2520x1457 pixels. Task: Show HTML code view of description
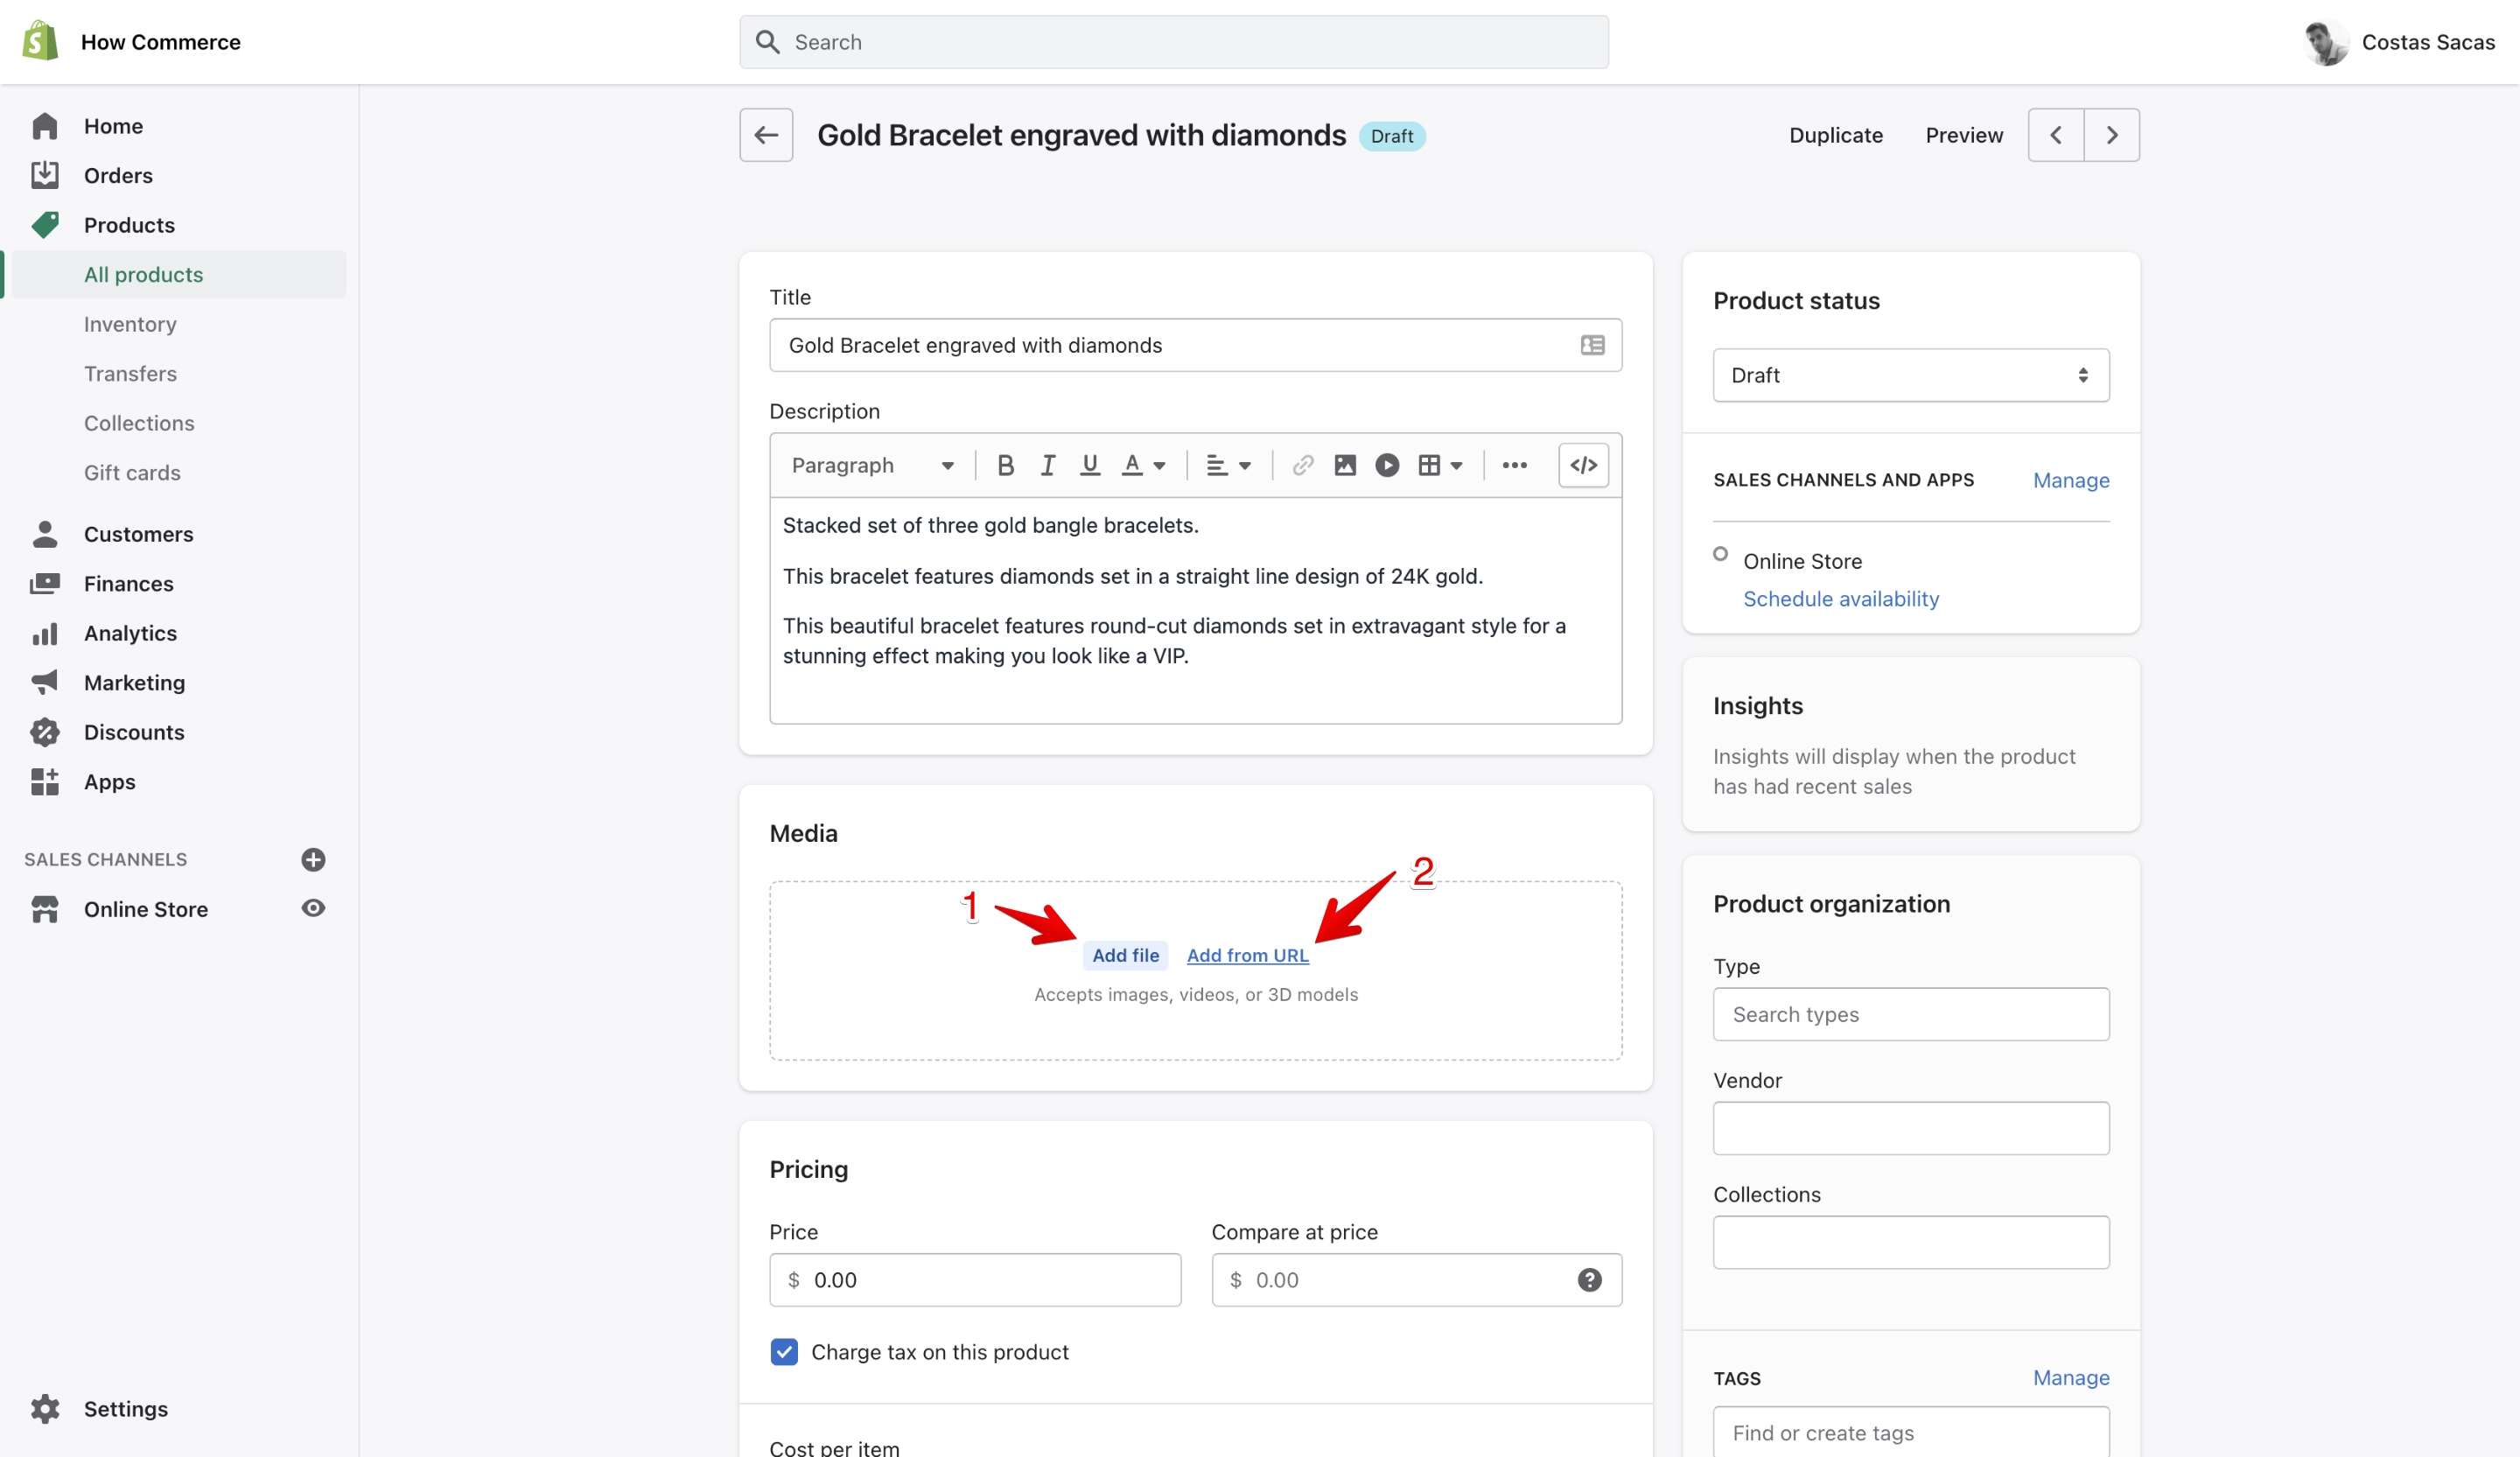tap(1583, 465)
